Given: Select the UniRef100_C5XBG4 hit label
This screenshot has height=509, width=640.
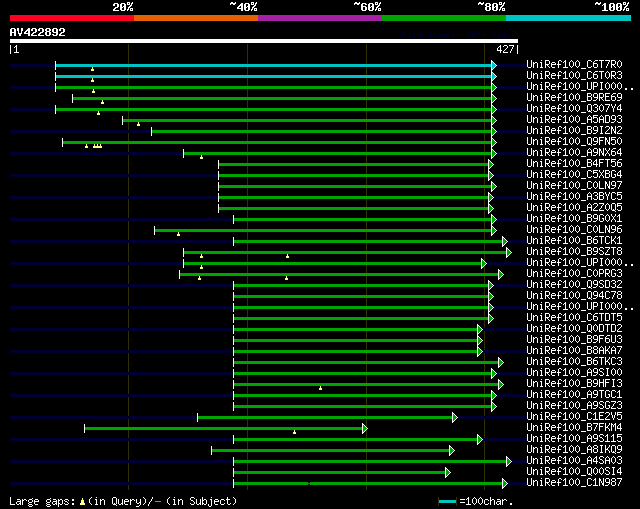Looking at the screenshot, I should click(574, 175).
